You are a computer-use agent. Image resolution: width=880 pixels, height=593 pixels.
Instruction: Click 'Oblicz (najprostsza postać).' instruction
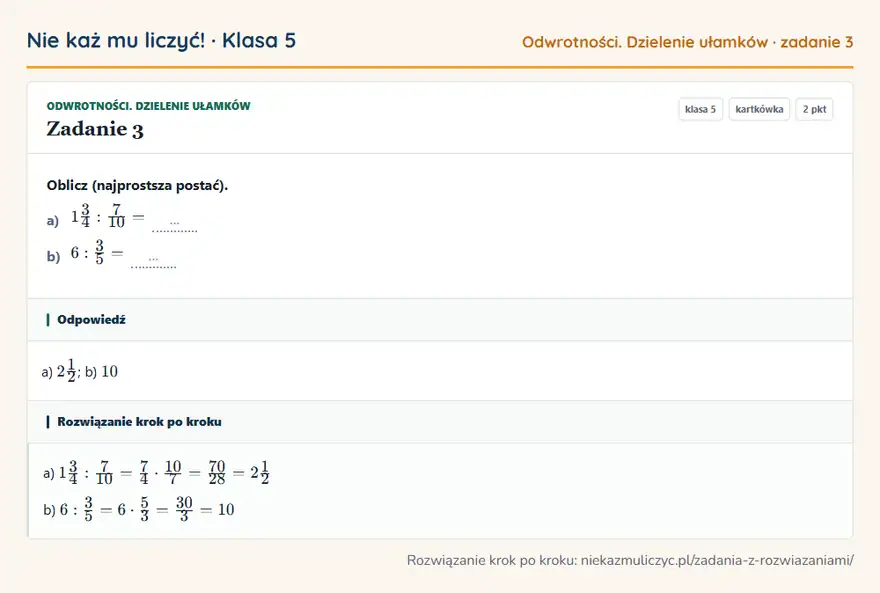138,186
